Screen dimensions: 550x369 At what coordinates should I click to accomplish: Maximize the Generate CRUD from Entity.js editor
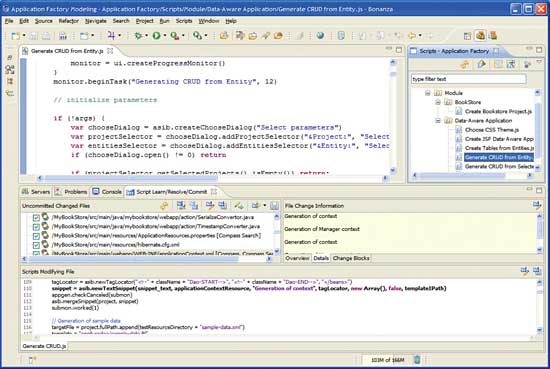399,50
